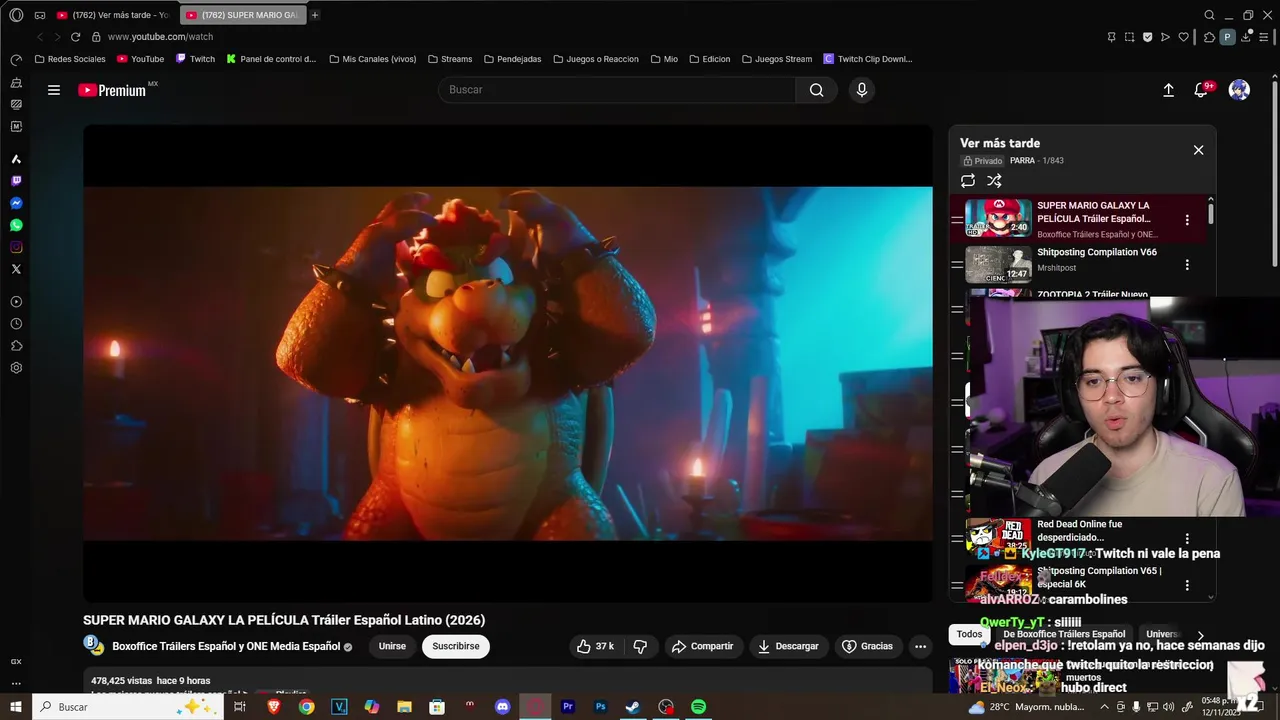The image size is (1280, 720).
Task: Open the YouTube guide hamburger menu
Action: [54, 90]
